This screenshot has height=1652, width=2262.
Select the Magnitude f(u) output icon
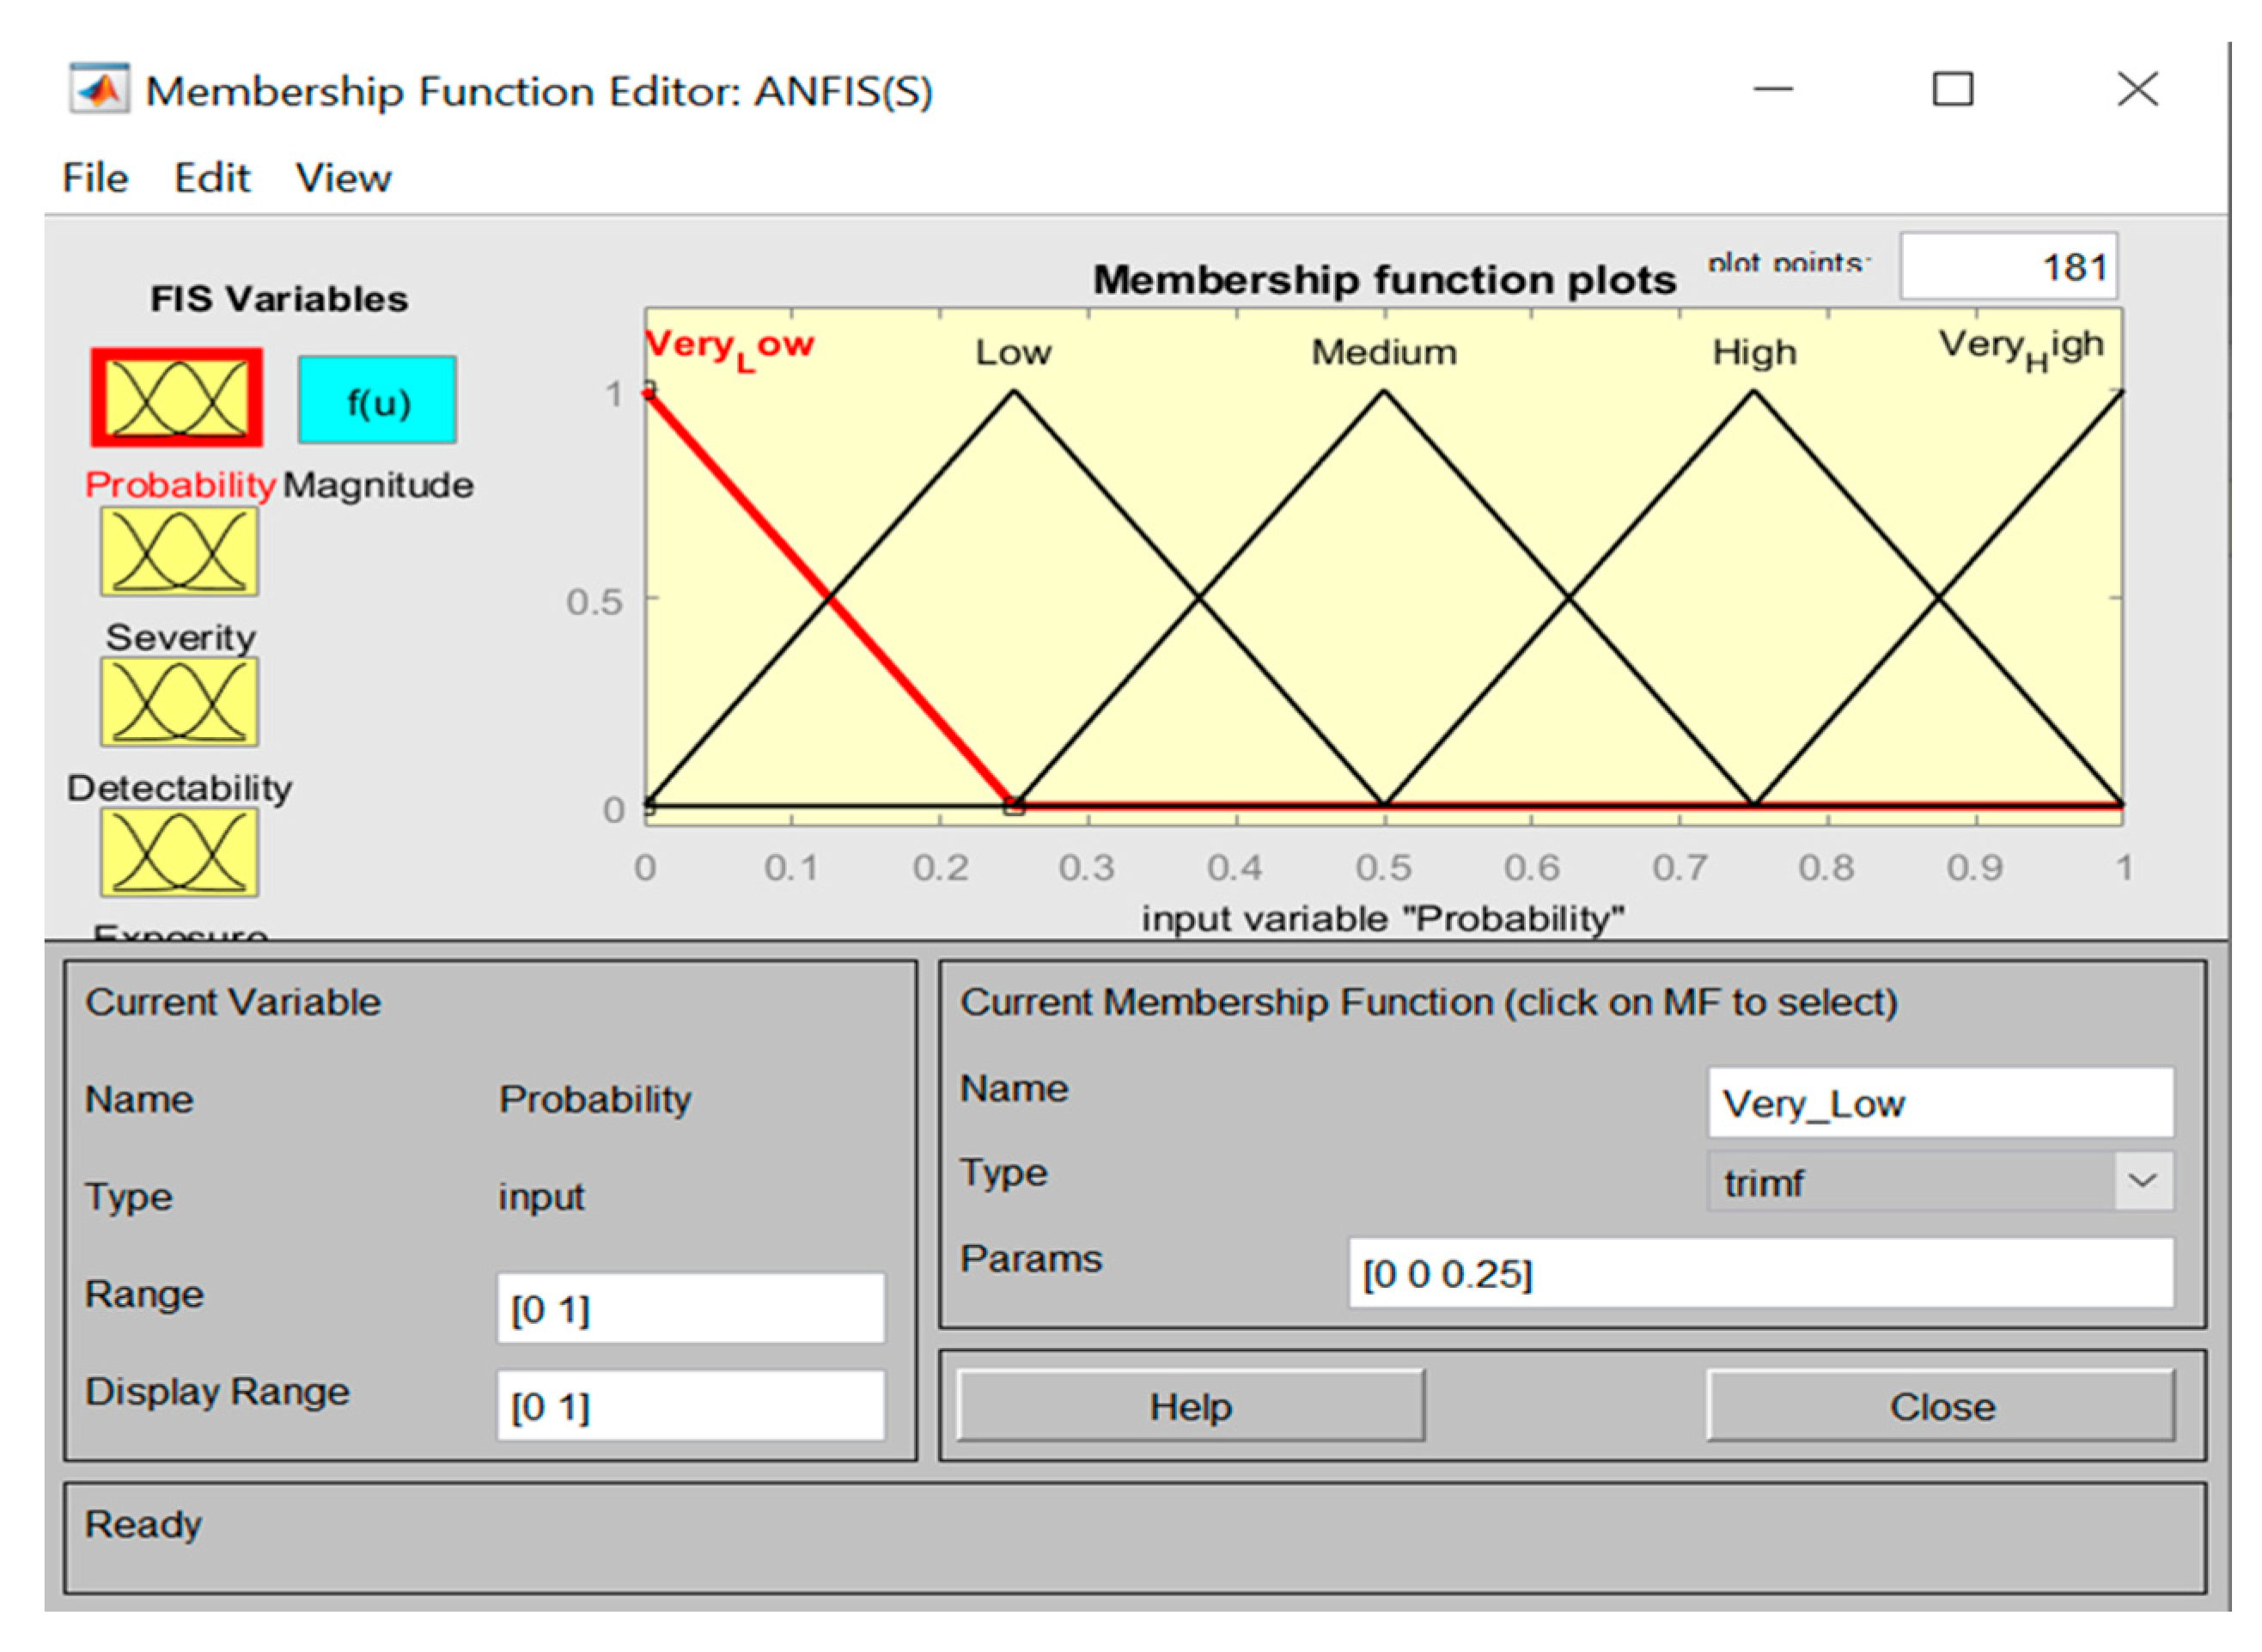377,400
